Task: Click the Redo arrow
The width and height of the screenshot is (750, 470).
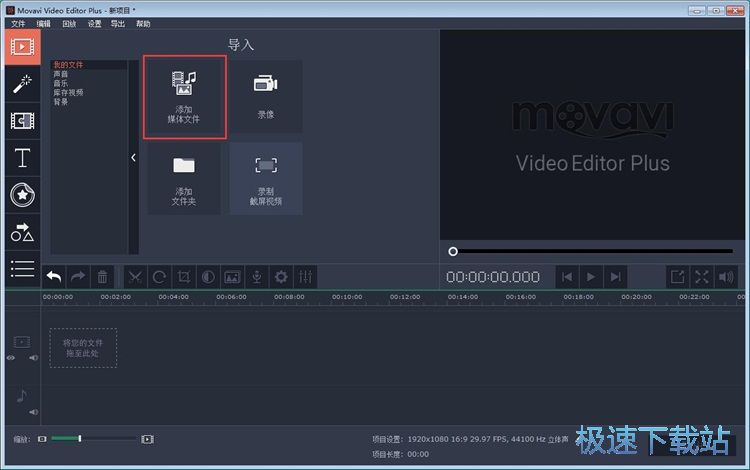Action: coord(77,277)
